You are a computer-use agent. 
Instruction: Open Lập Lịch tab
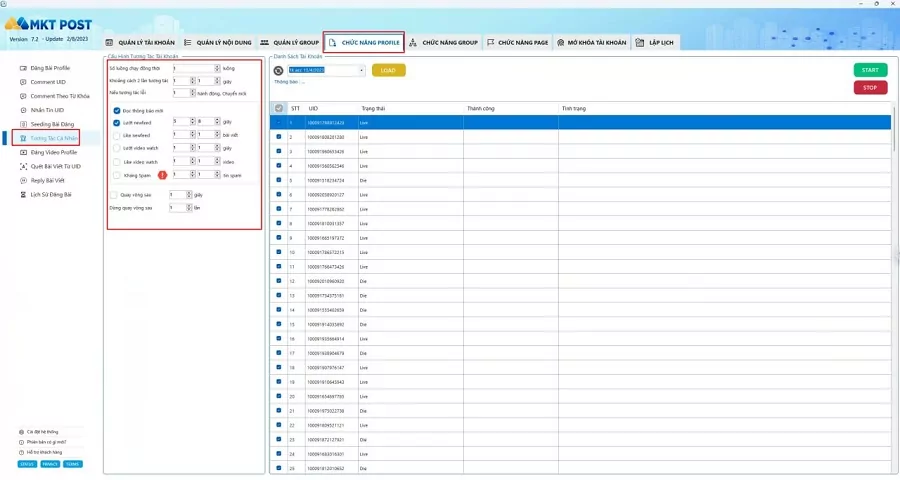point(654,42)
